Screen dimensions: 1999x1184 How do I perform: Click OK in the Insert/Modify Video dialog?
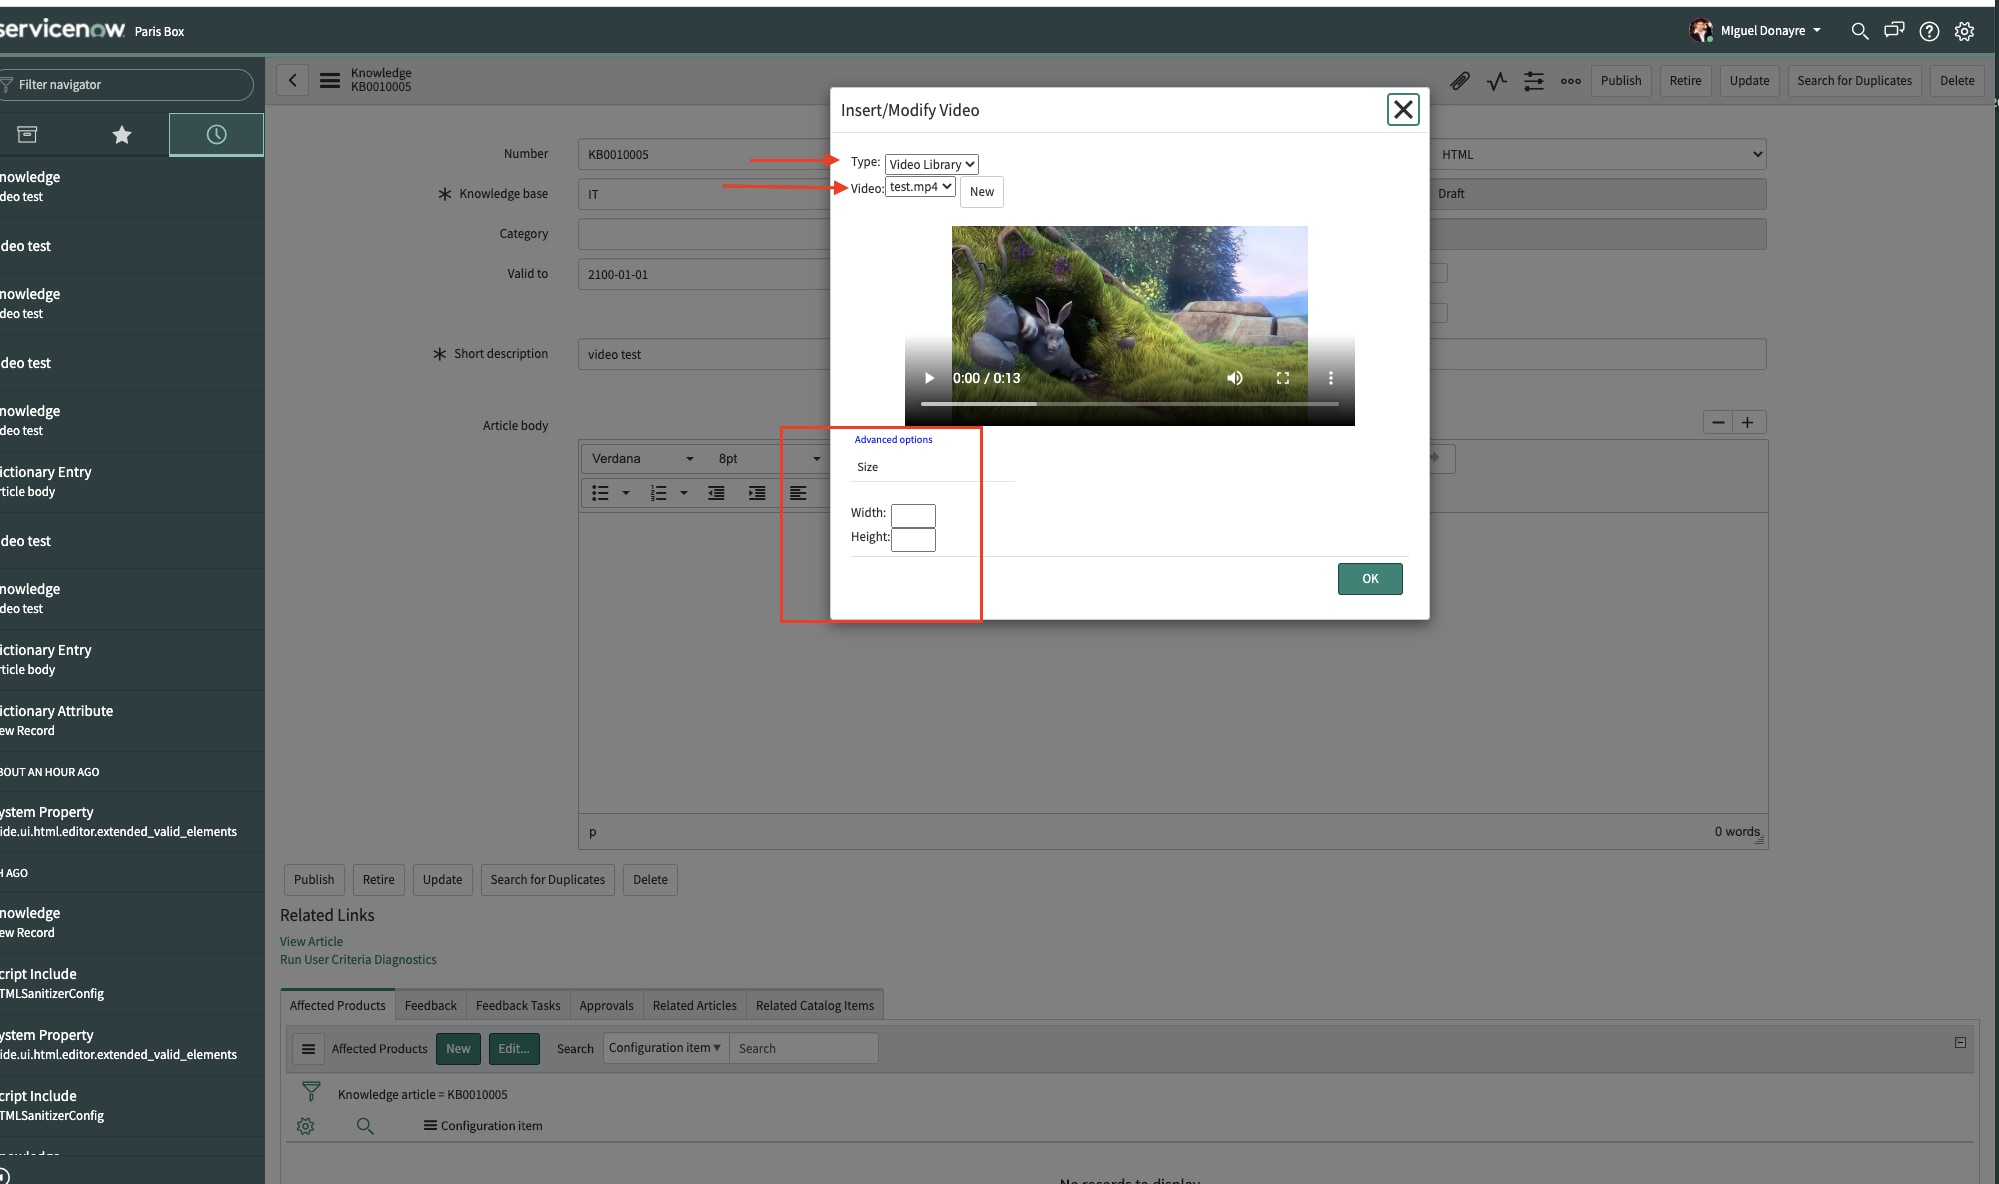1369,578
